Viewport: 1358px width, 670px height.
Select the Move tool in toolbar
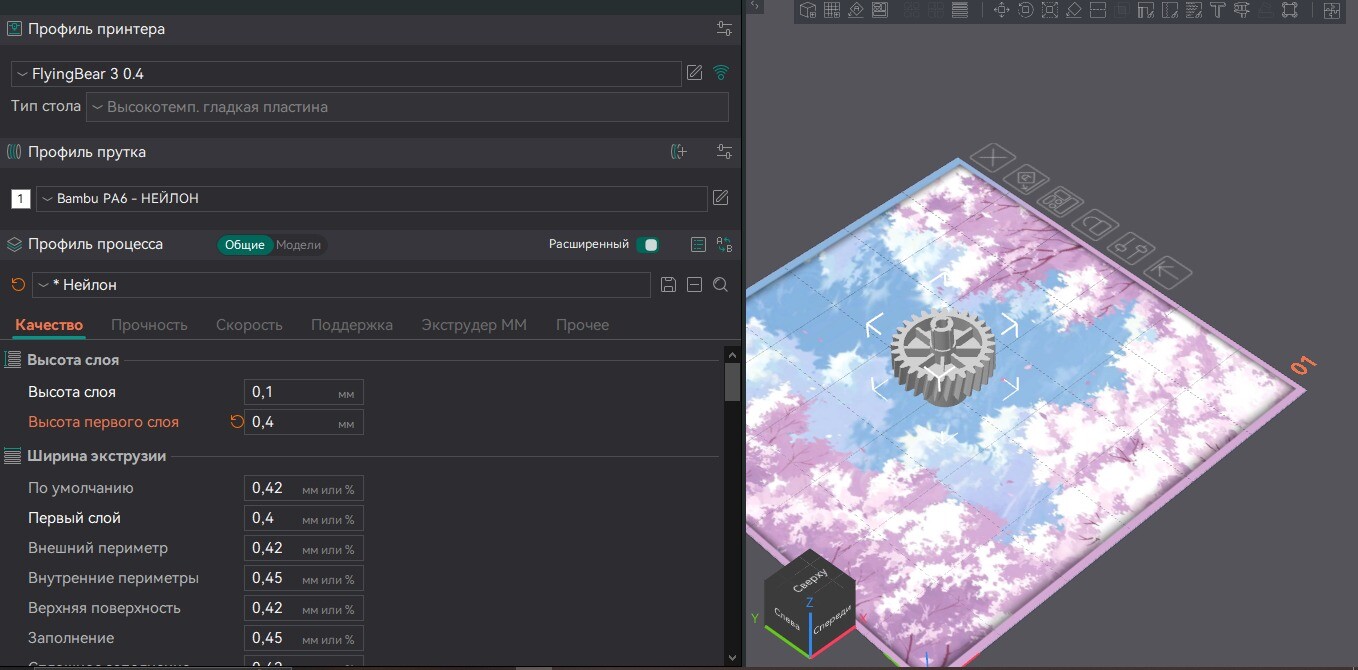click(x=1001, y=10)
